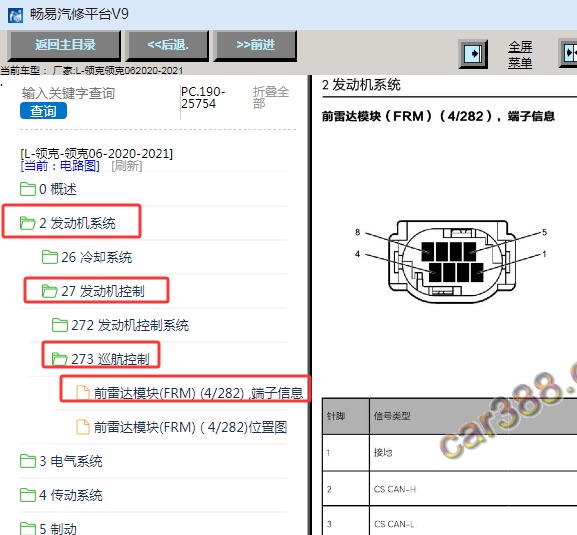
Task: Click the 畅易汽修平台V9 app icon
Action: (15, 15)
